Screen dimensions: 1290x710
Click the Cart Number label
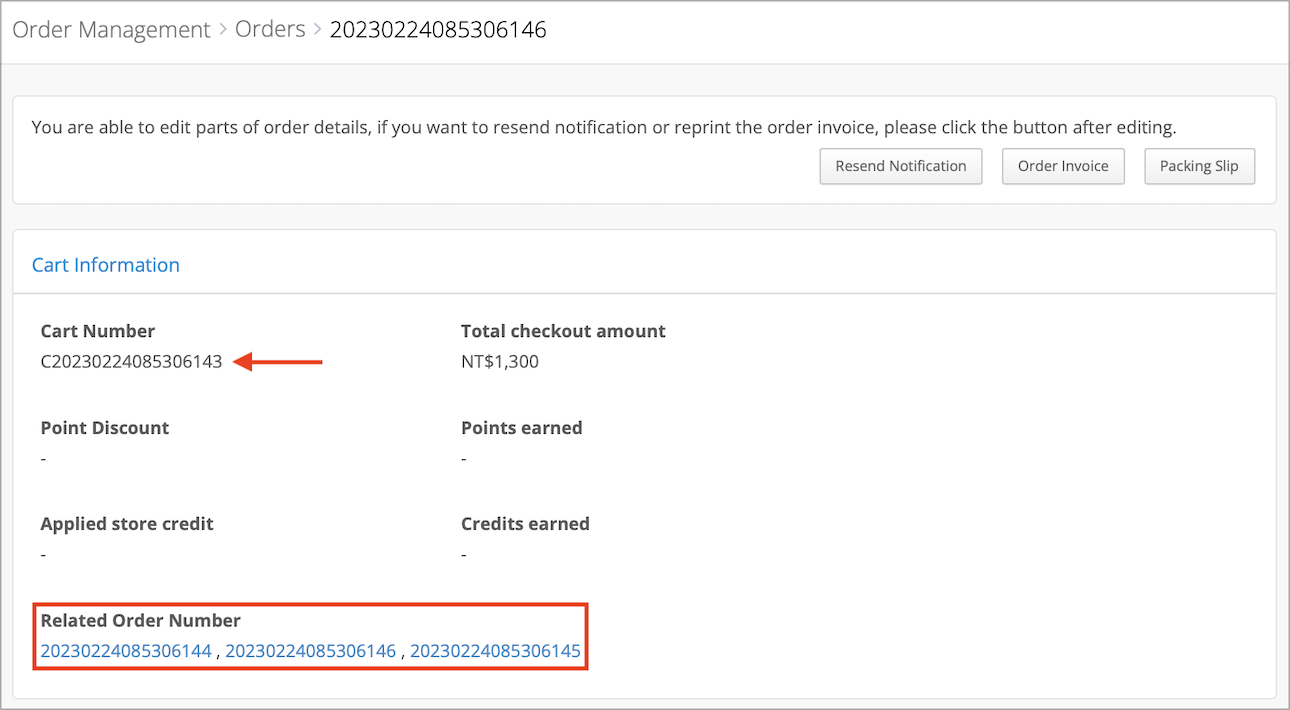coord(98,331)
